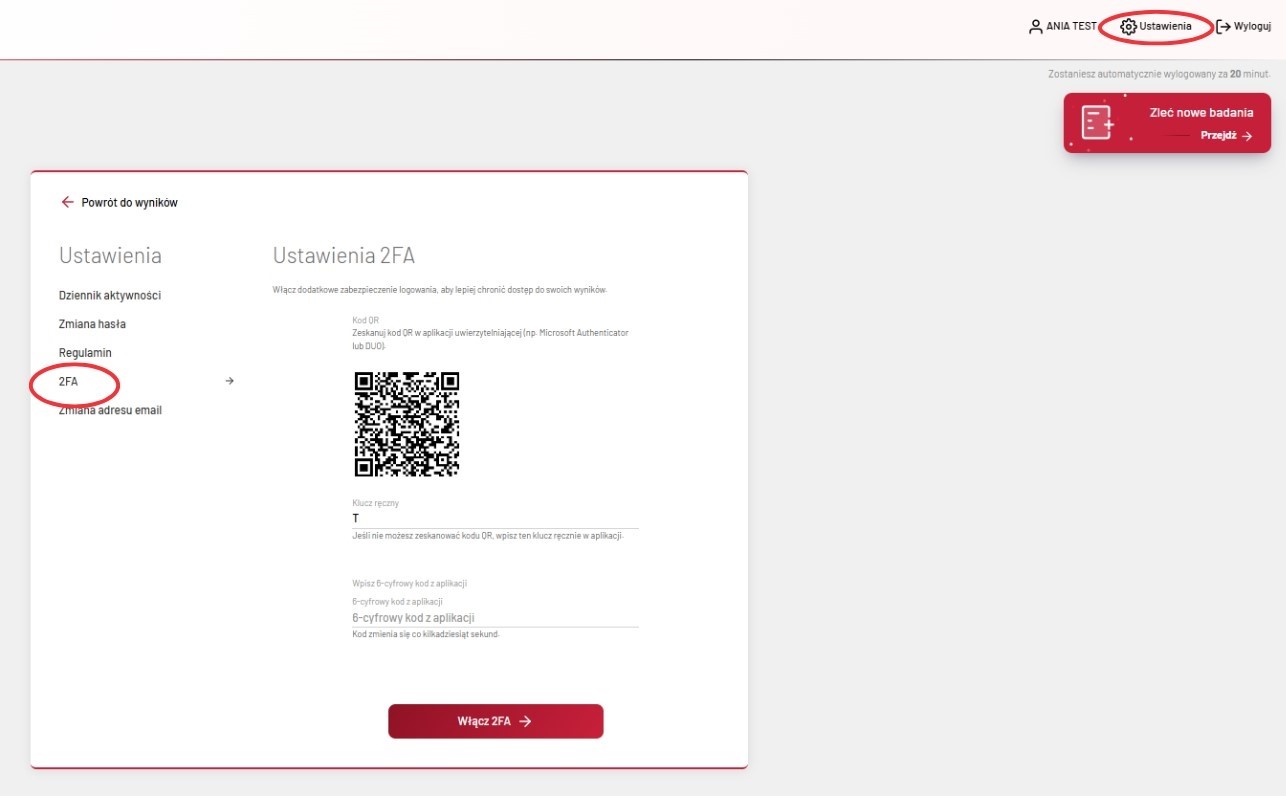Click the Ustawienia sidebar heading
The height and width of the screenshot is (796, 1286).
click(x=110, y=255)
